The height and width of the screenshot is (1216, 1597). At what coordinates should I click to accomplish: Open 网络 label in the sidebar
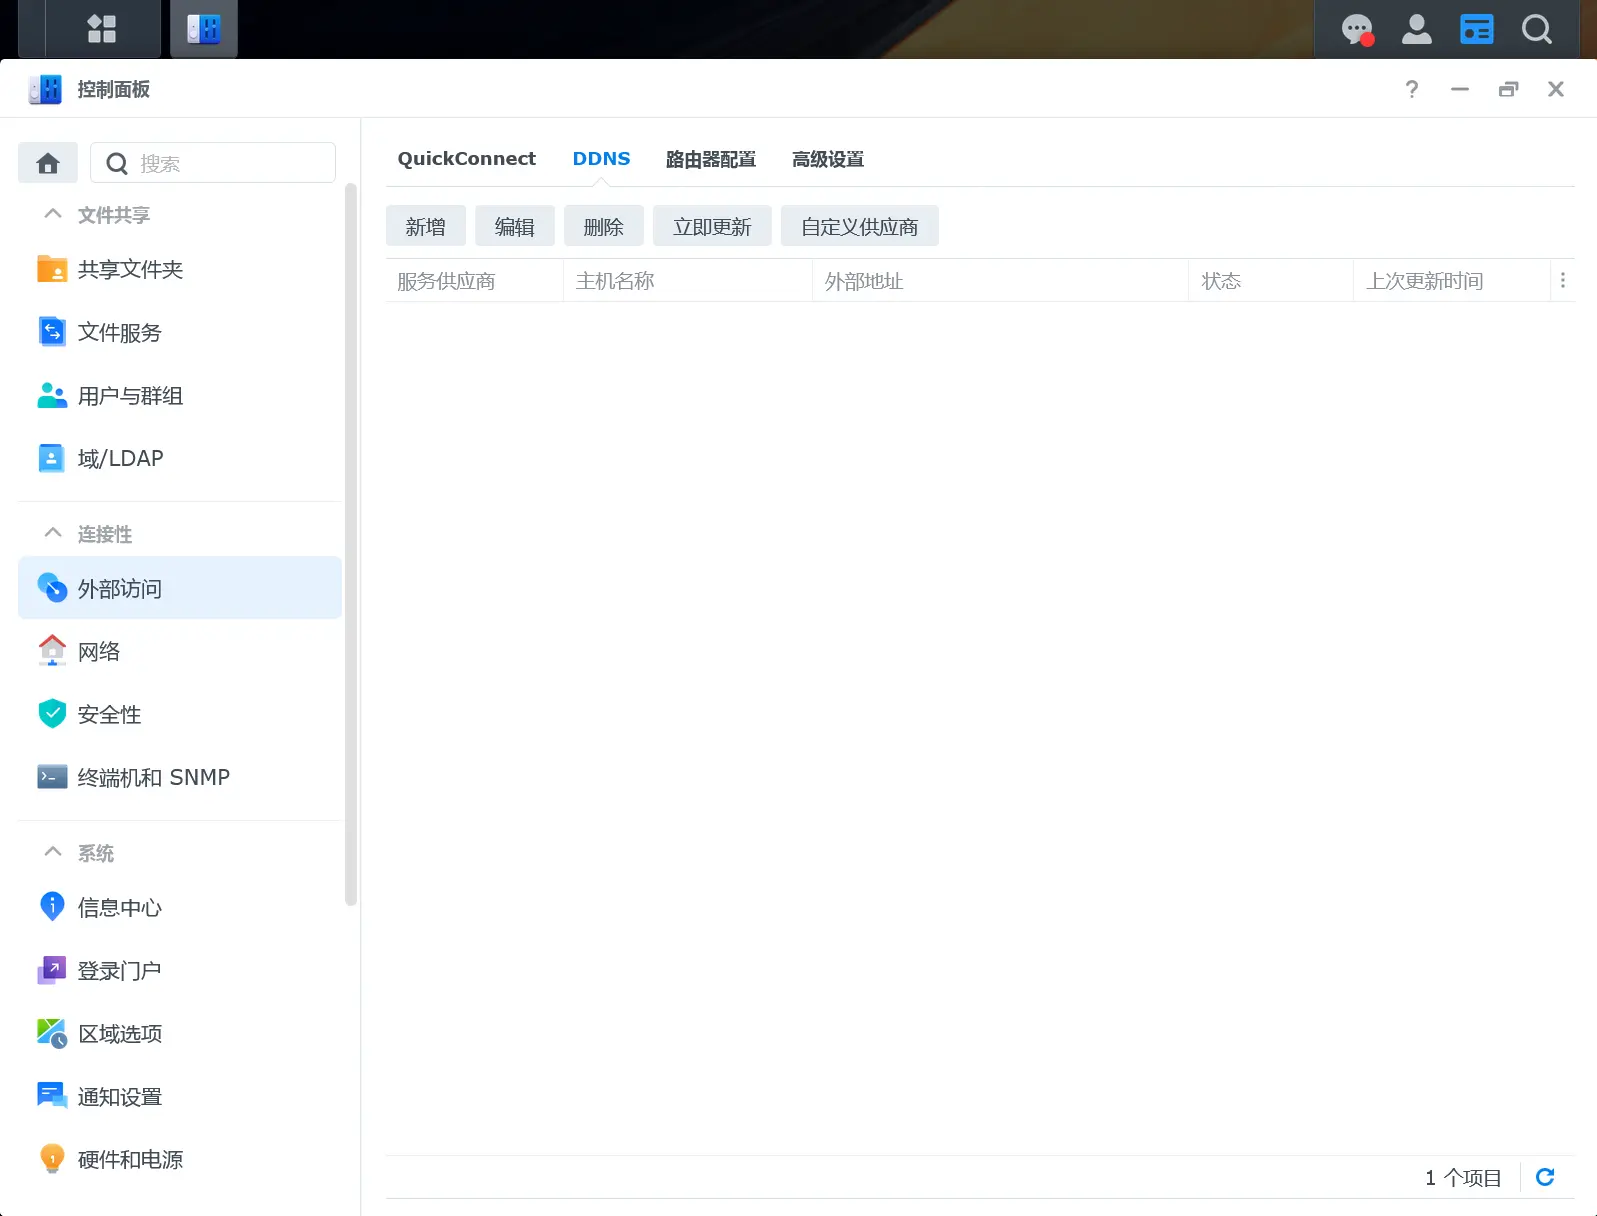click(x=99, y=651)
